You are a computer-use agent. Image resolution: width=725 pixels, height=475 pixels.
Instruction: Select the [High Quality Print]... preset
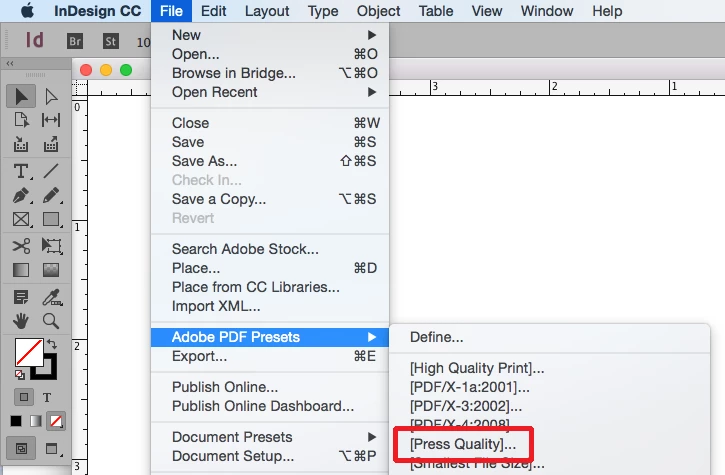pos(477,368)
